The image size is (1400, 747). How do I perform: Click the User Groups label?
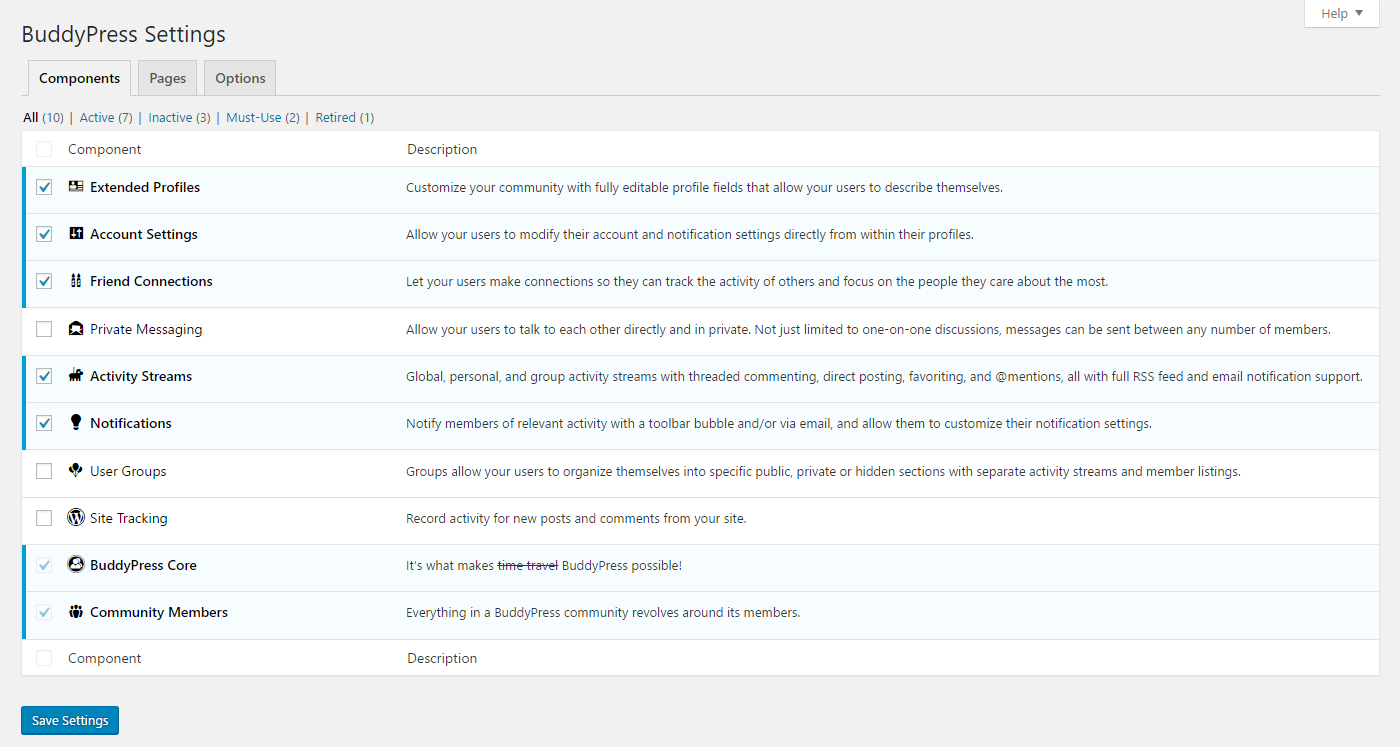tap(128, 471)
